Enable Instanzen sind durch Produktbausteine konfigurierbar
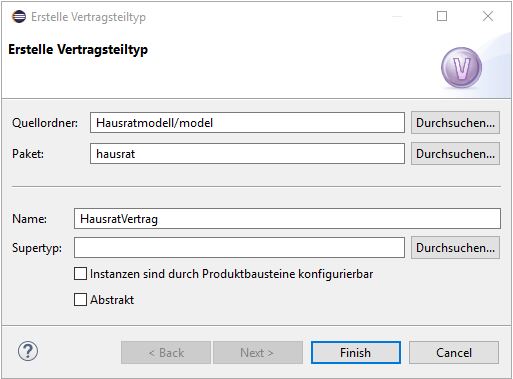This screenshot has width=513, height=379. pos(80,274)
